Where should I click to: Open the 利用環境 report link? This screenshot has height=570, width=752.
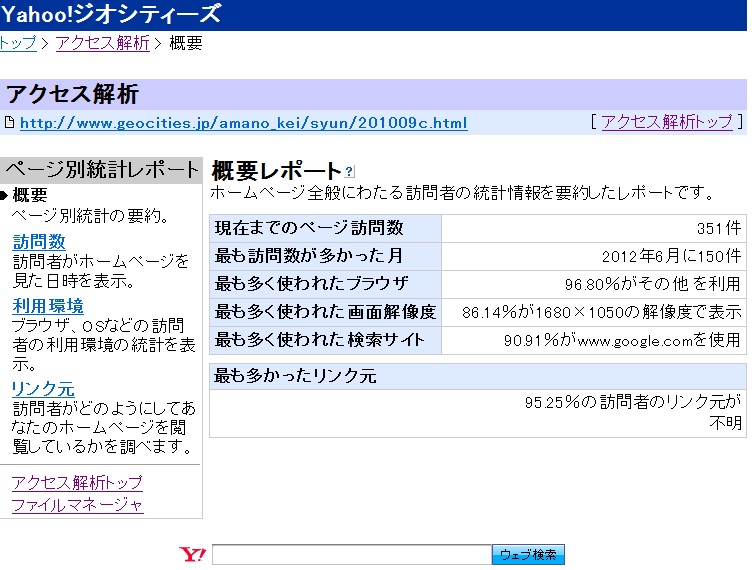(x=48, y=306)
